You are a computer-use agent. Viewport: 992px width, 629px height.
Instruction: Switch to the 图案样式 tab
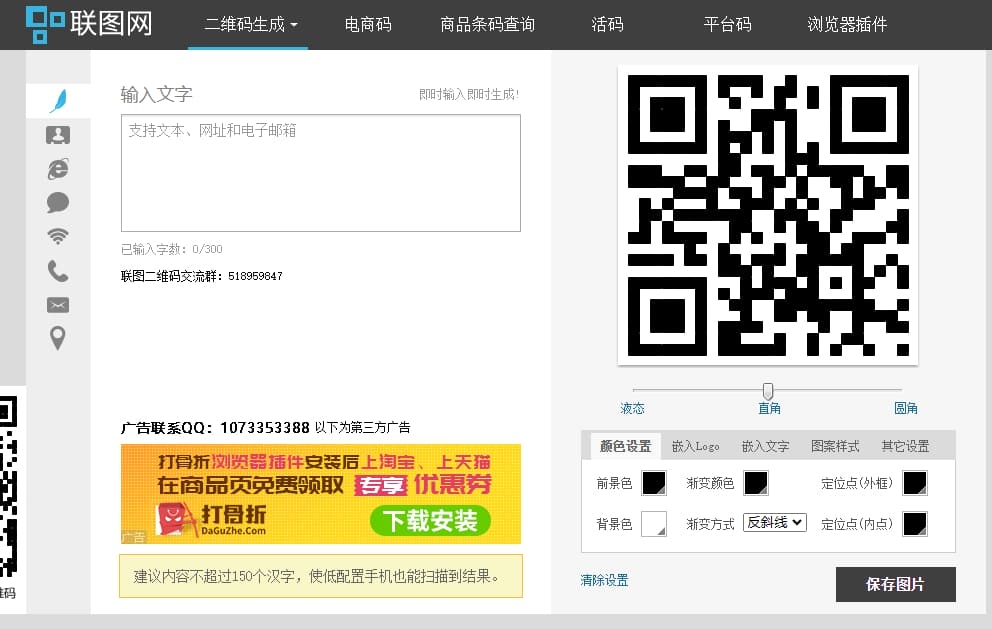[x=835, y=446]
